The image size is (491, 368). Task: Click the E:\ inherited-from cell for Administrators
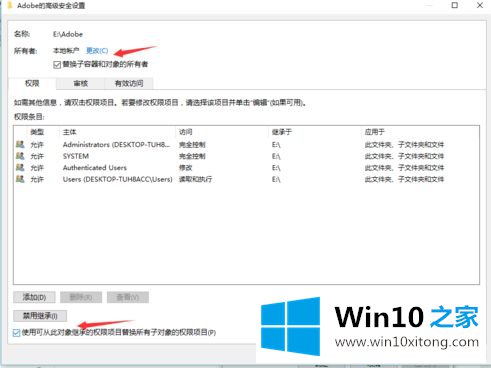tap(276, 145)
